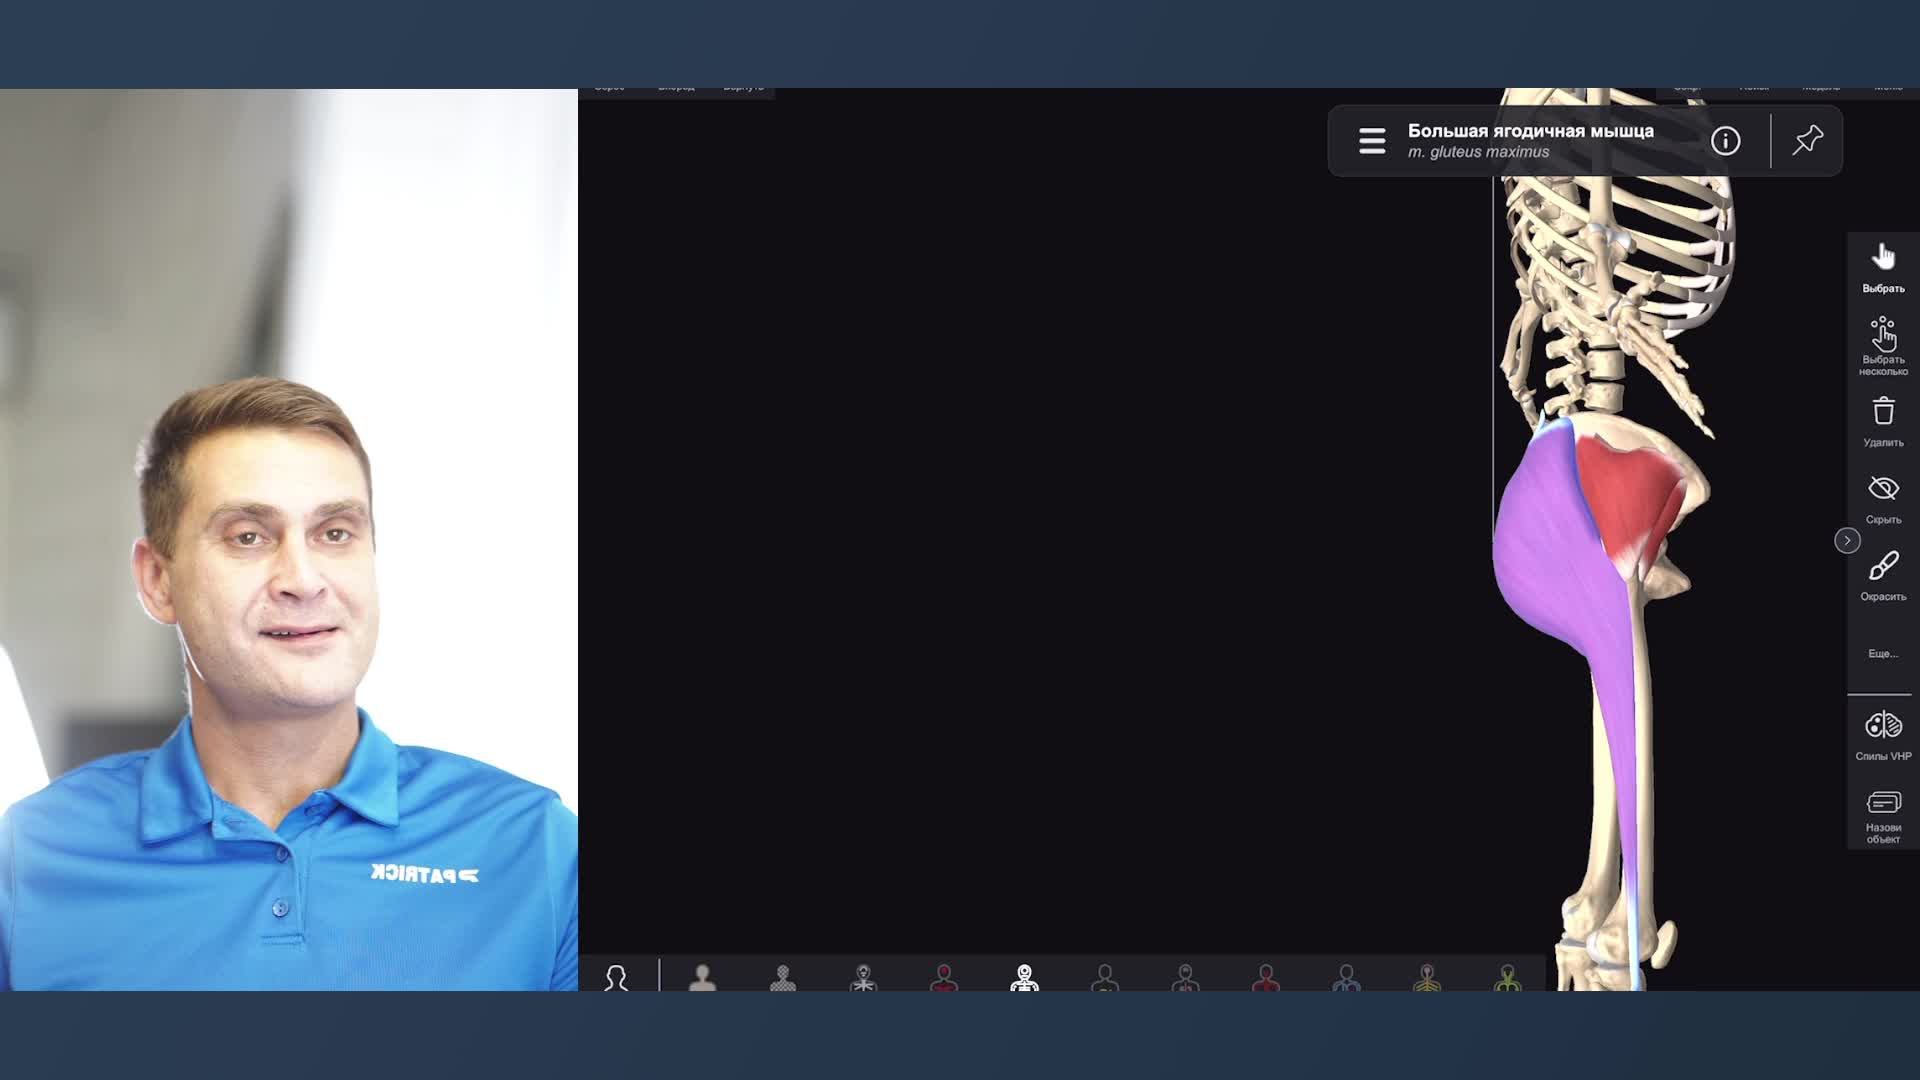This screenshot has height=1080, width=1920.
Task: Open info for Большая ягодичная мышца
Action: (1725, 141)
